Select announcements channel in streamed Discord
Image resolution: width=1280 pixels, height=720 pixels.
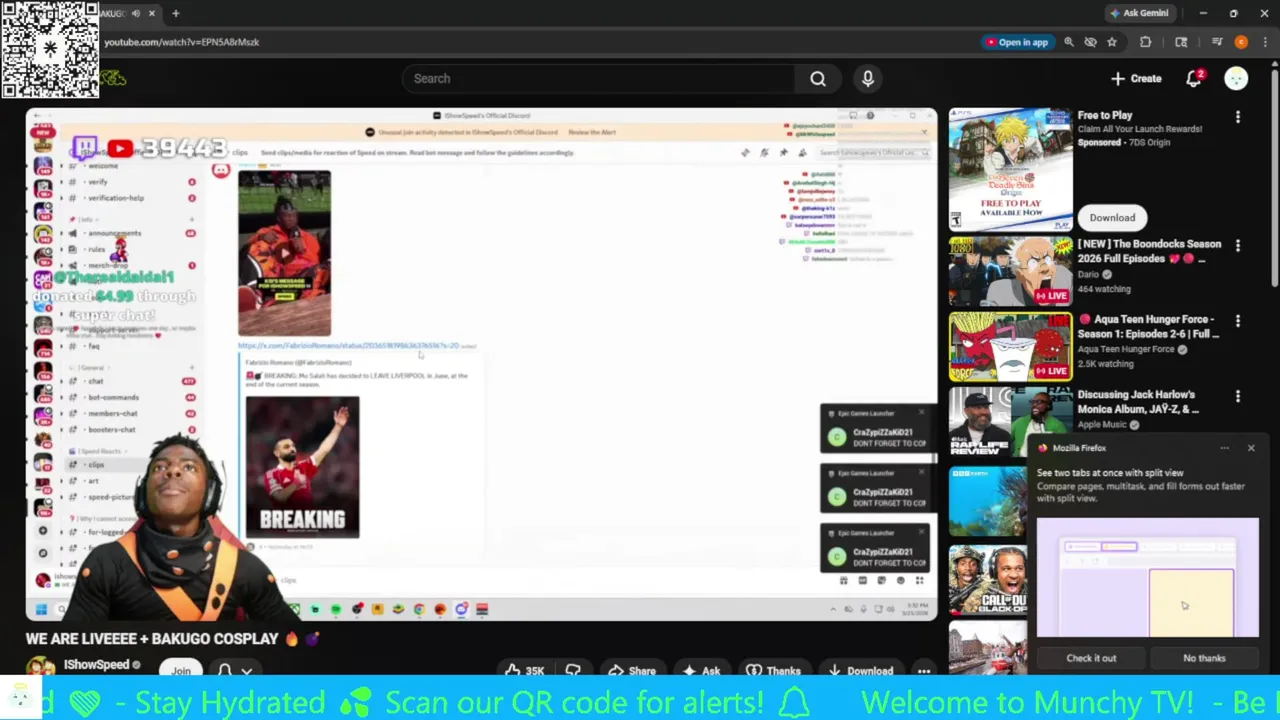pyautogui.click(x=114, y=233)
